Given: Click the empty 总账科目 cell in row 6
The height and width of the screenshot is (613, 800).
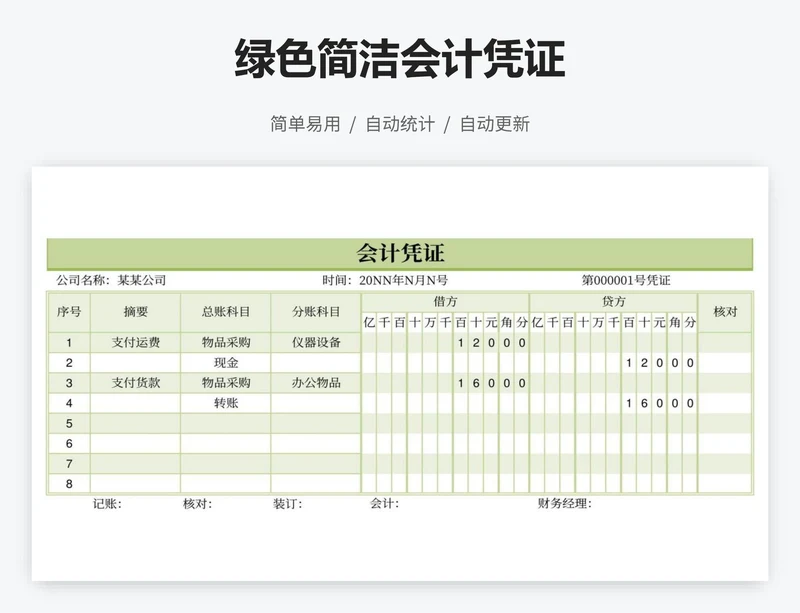Looking at the screenshot, I should pyautogui.click(x=226, y=444).
